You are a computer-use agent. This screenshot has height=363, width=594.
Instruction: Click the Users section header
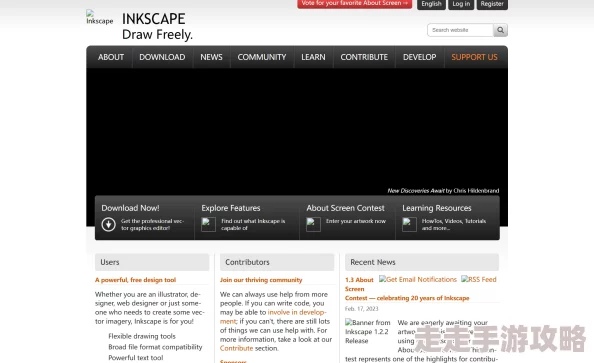coord(152,262)
